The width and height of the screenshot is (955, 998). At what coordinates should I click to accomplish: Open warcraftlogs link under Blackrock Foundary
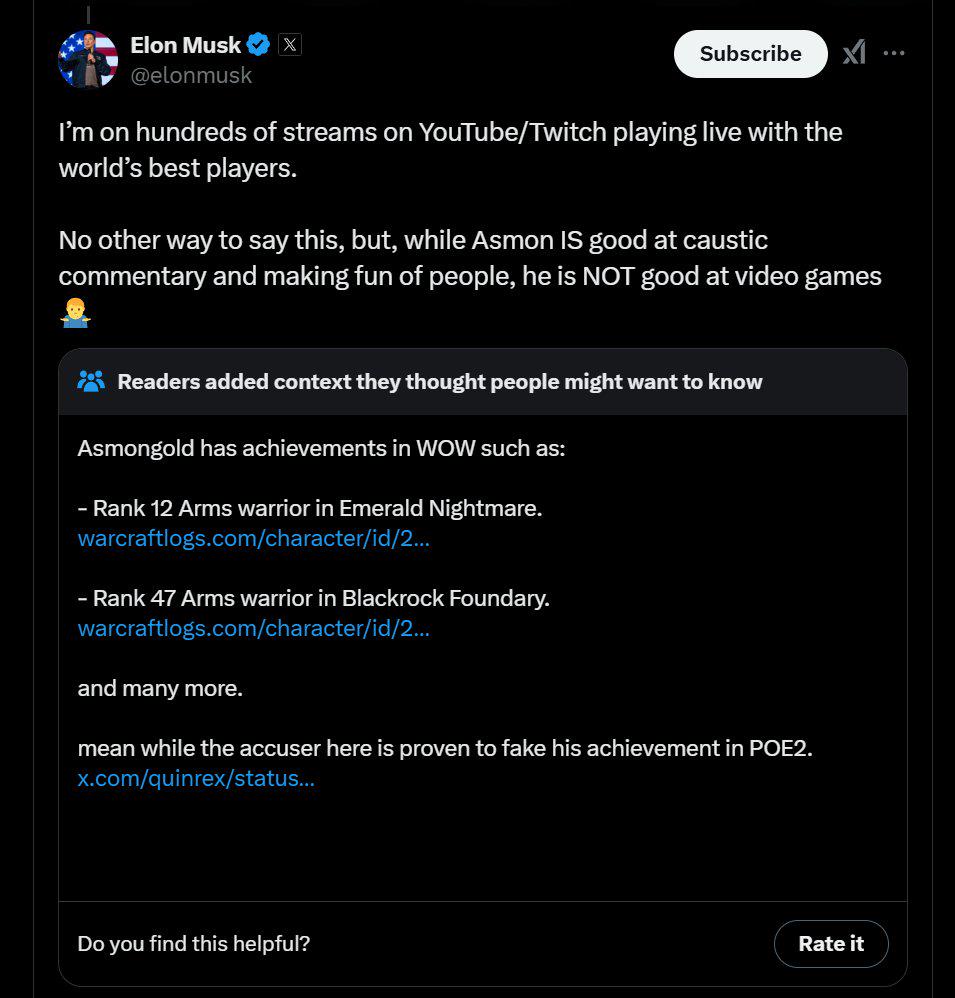click(x=253, y=628)
